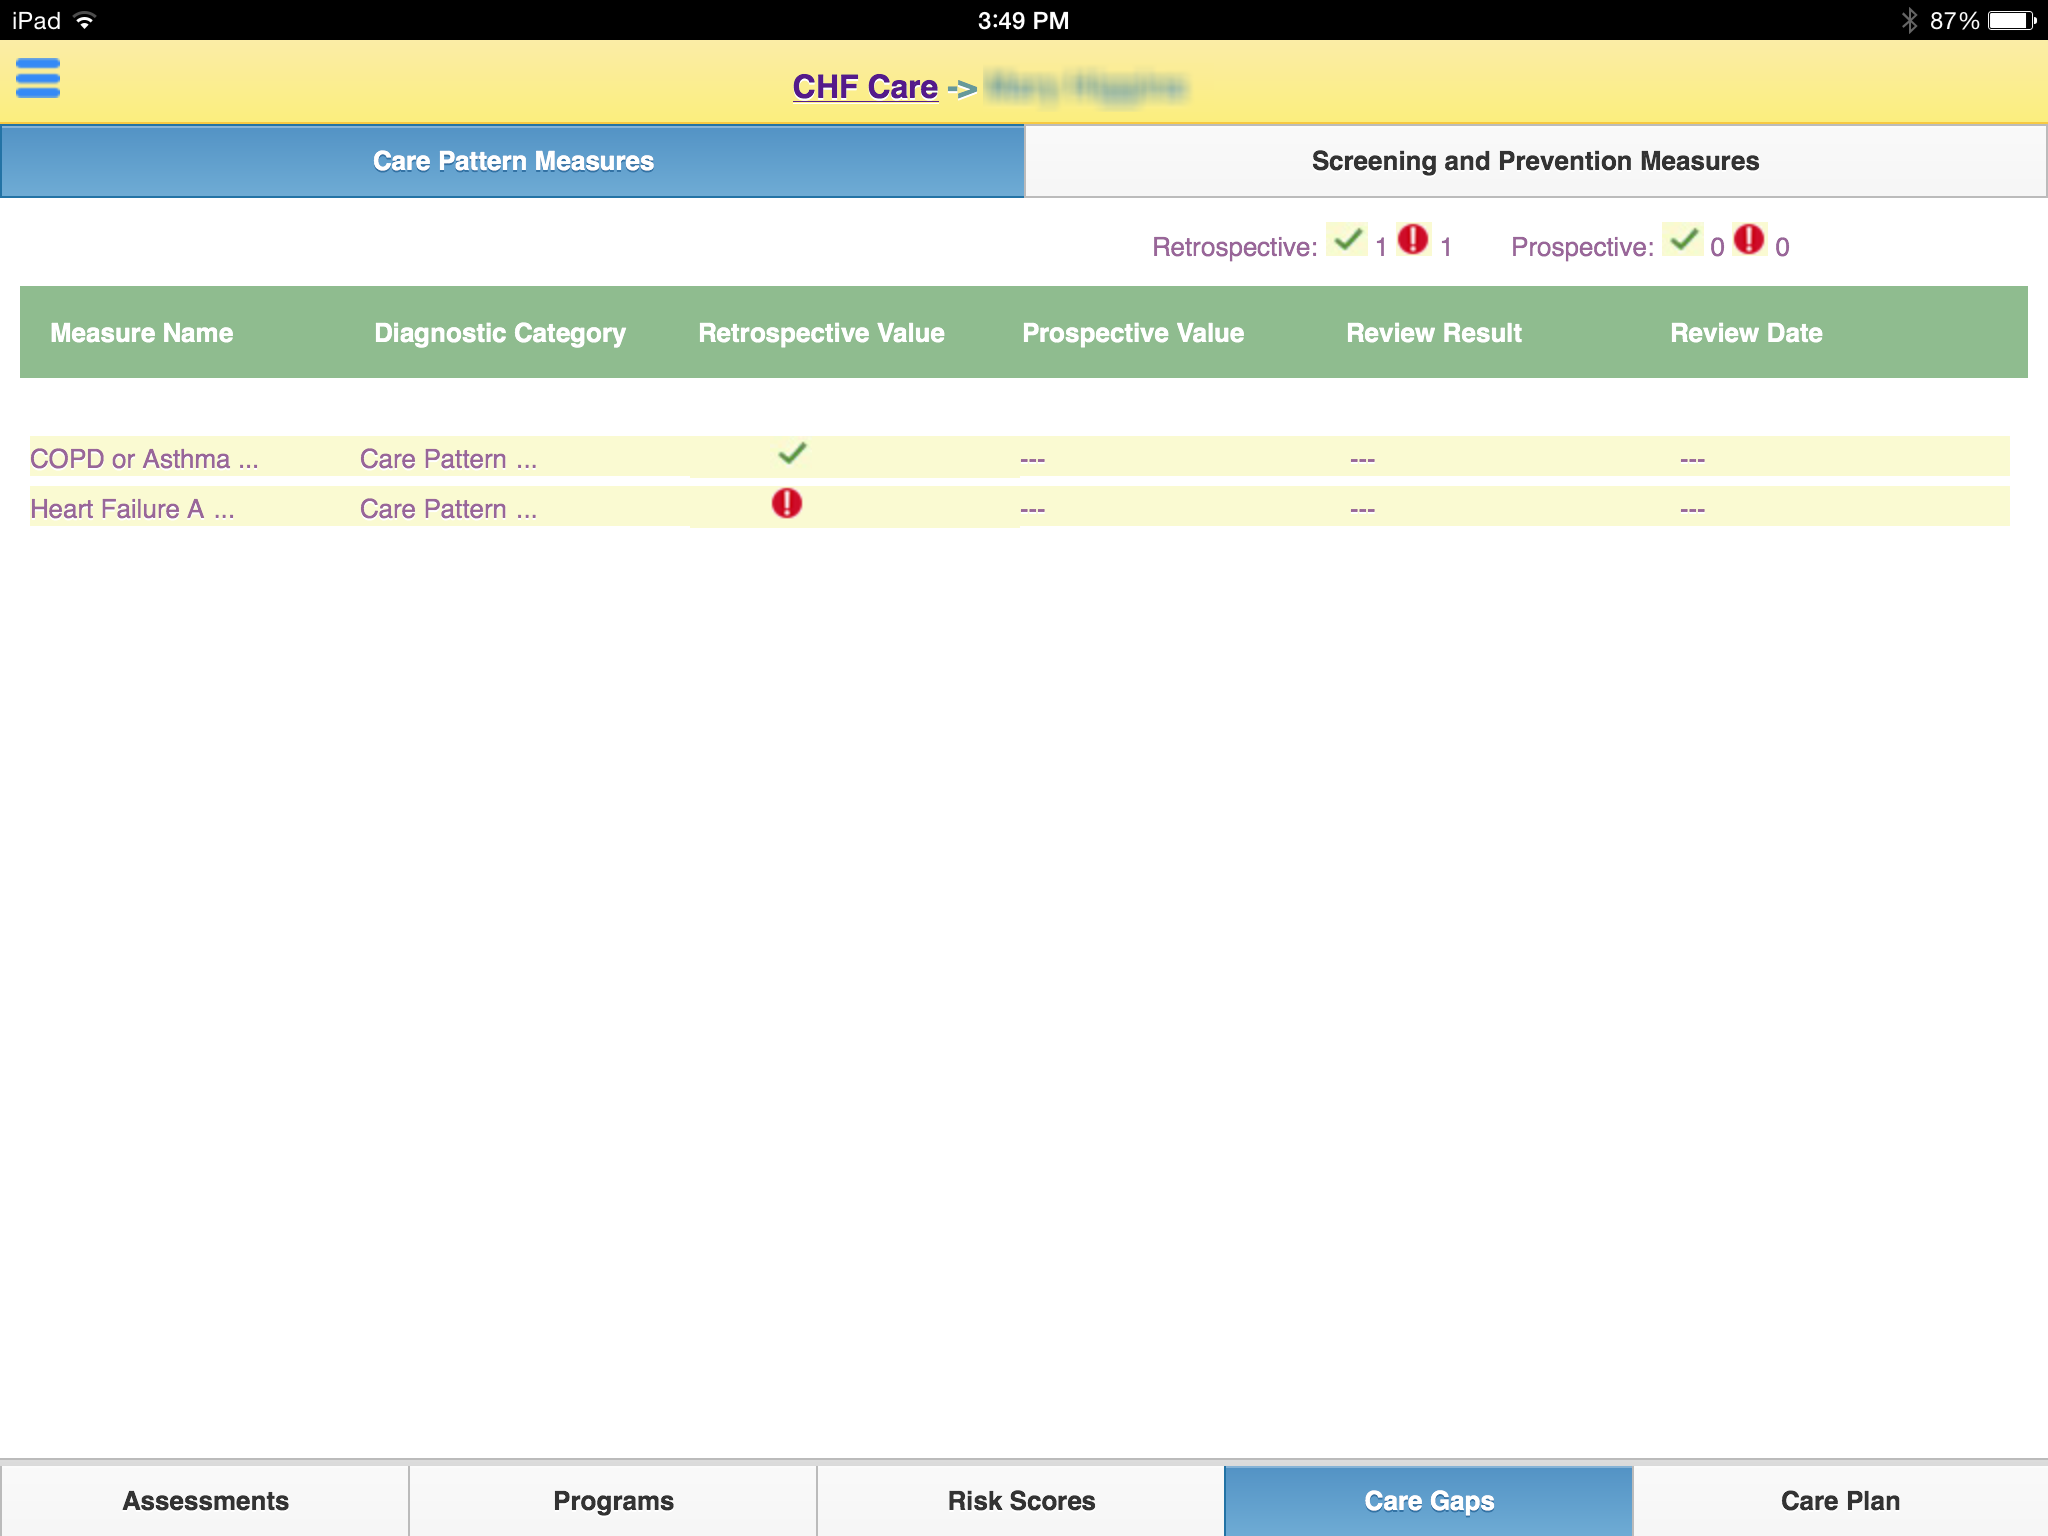Switch to the Care Plan tab

(x=1839, y=1500)
